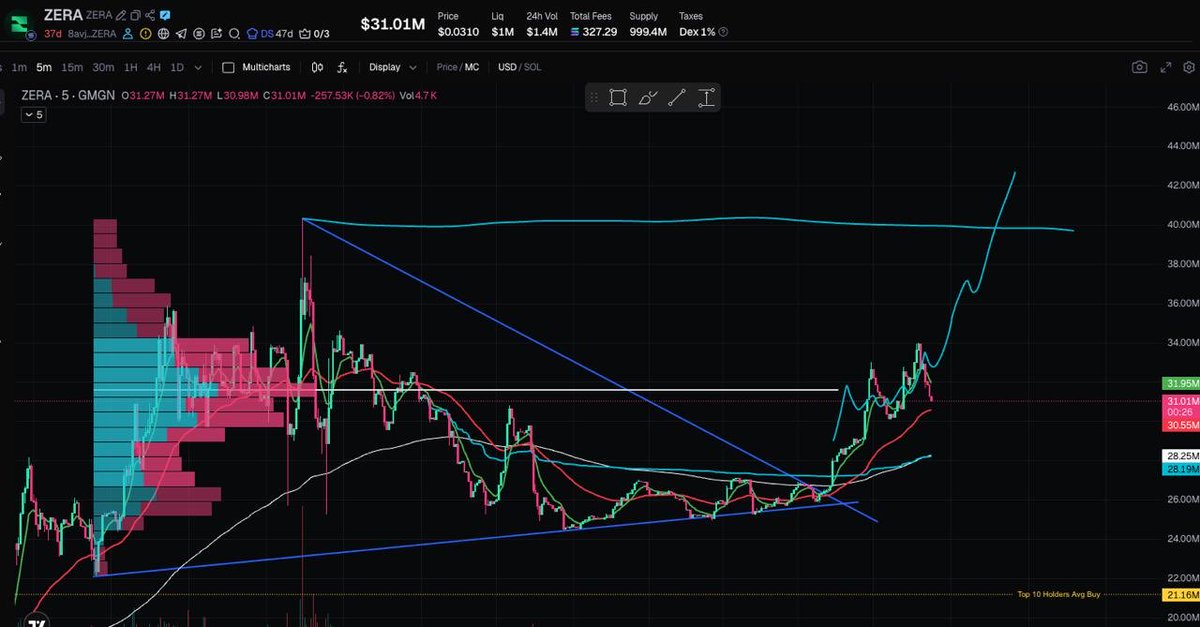
Task: Open the website globe icon
Action: click(163, 34)
